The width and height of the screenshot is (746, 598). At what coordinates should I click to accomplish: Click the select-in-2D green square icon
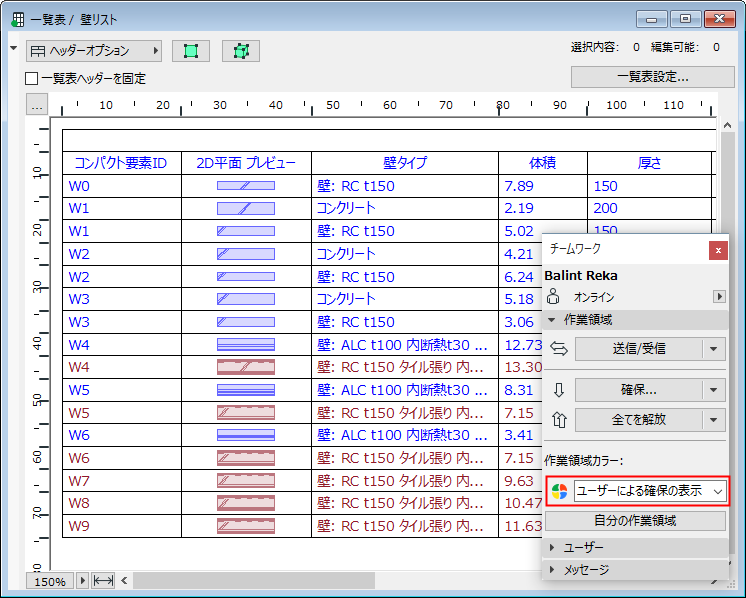point(191,51)
